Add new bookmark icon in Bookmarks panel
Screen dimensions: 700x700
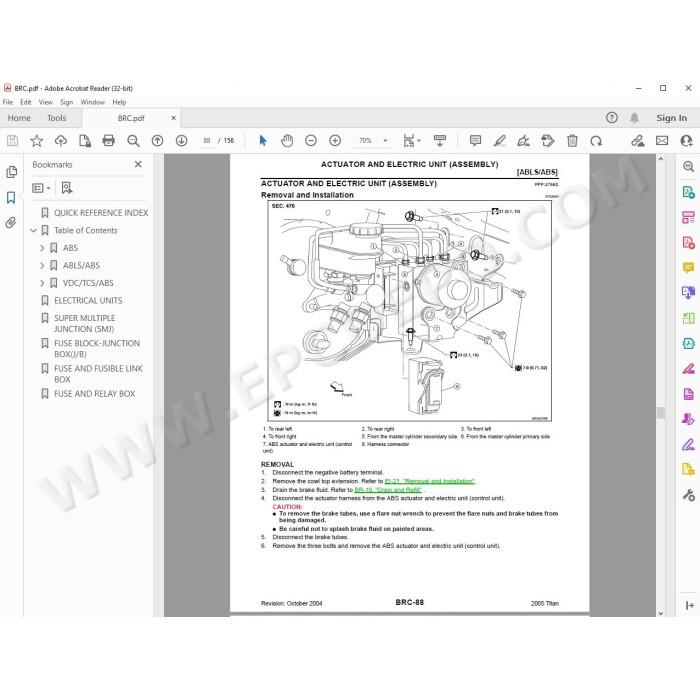(x=67, y=188)
